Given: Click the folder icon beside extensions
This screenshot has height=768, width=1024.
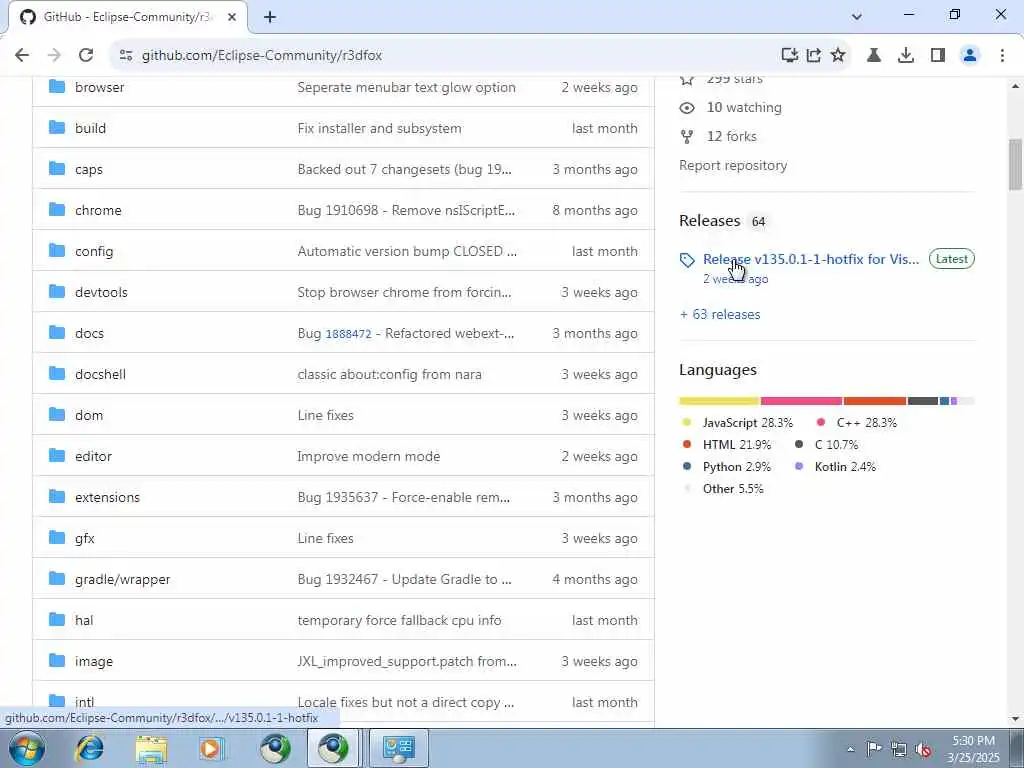Looking at the screenshot, I should [x=57, y=497].
